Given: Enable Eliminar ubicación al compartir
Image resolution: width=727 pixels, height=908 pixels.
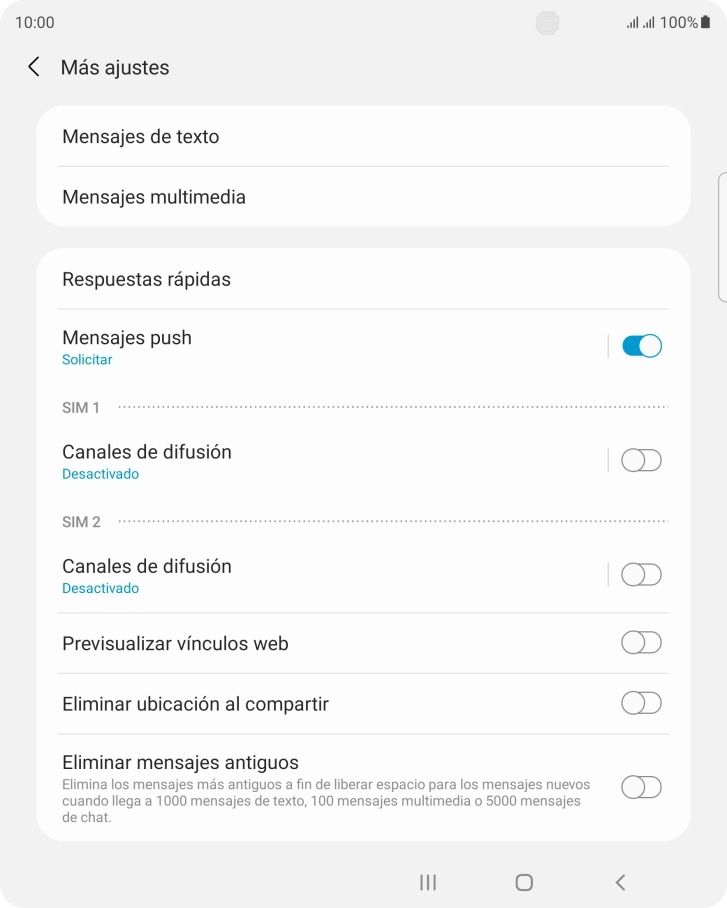Looking at the screenshot, I should tap(641, 703).
